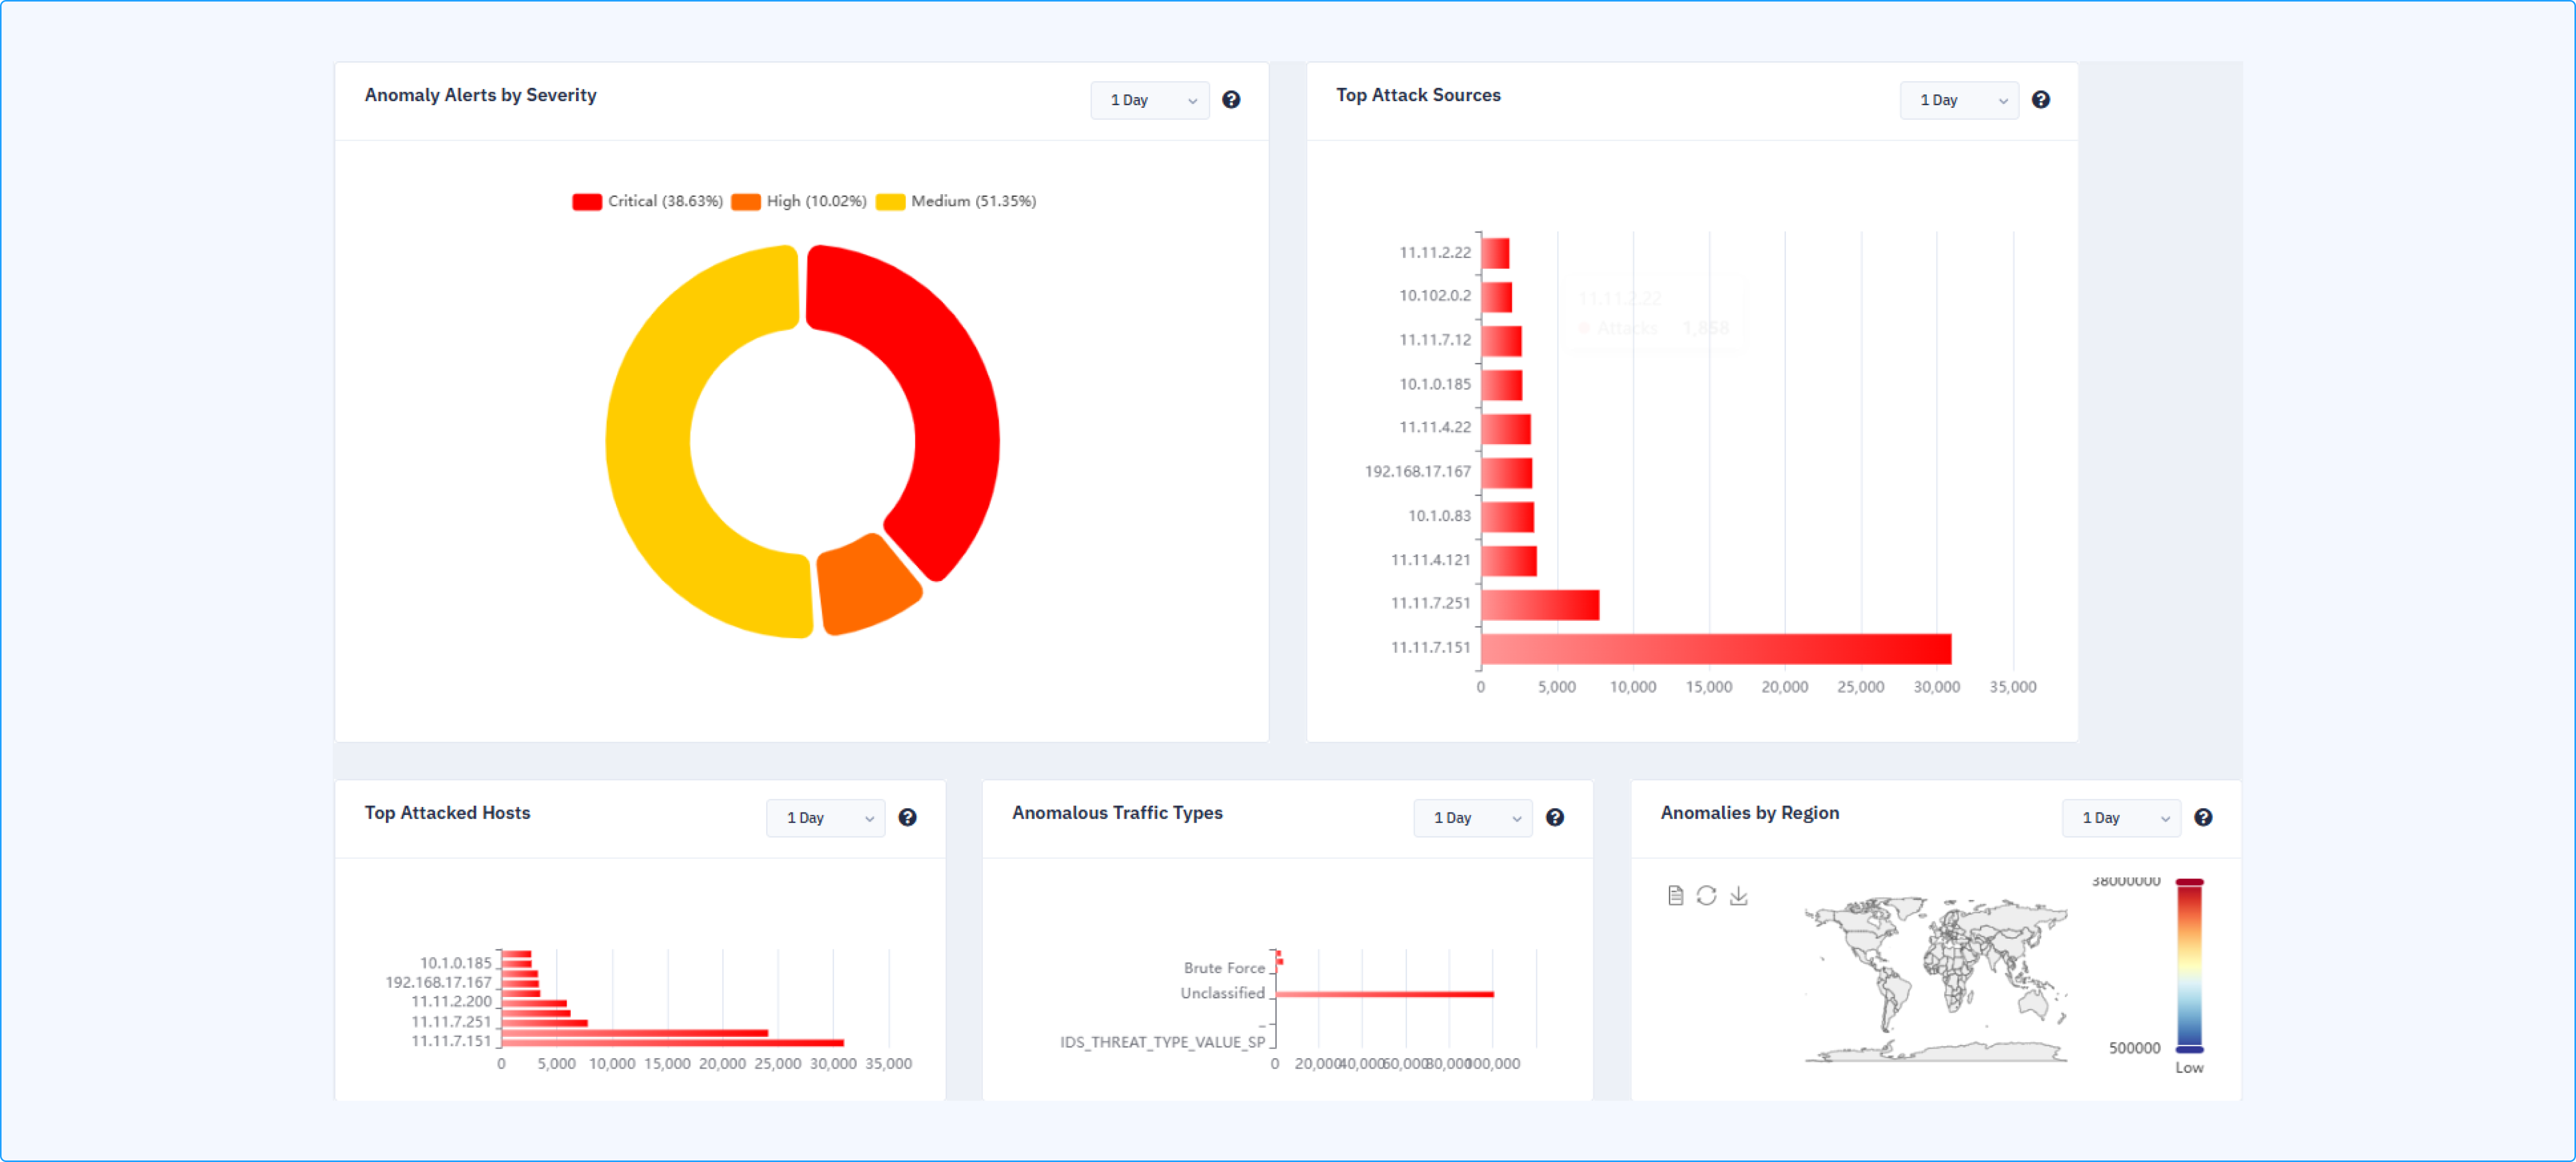2576x1162 pixels.
Task: Open 1 Day dropdown for Top Attacked Hosts
Action: coord(825,817)
